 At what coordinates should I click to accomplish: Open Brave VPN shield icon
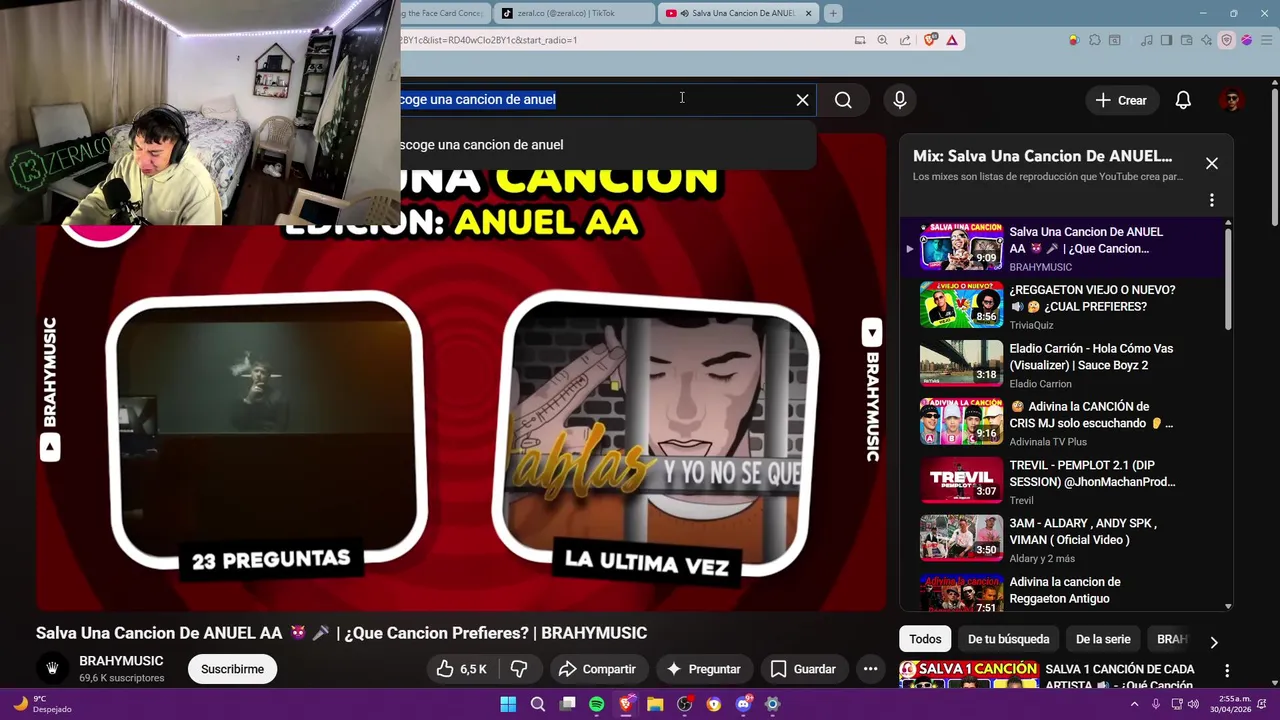pos(1227,40)
